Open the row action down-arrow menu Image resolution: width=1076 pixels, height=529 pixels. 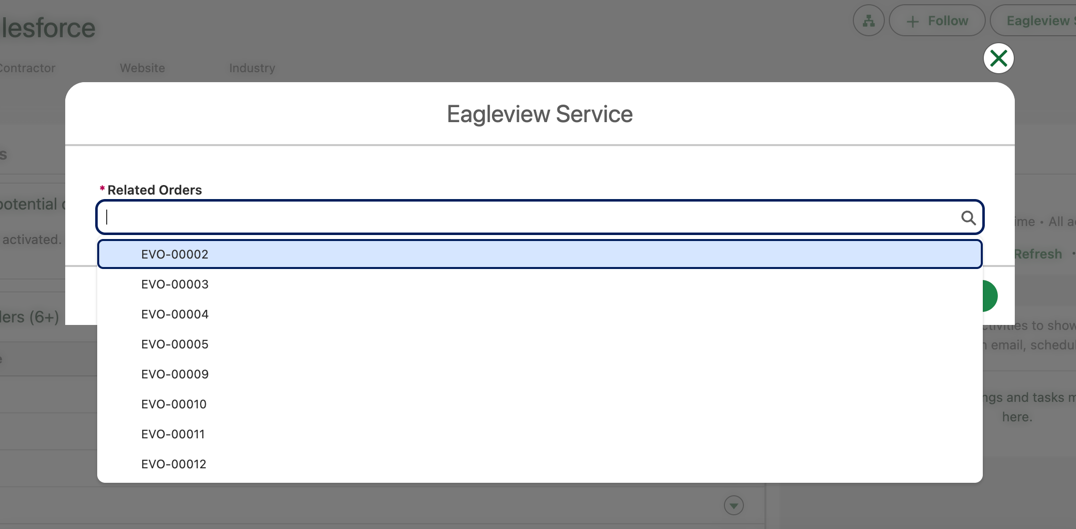[734, 505]
